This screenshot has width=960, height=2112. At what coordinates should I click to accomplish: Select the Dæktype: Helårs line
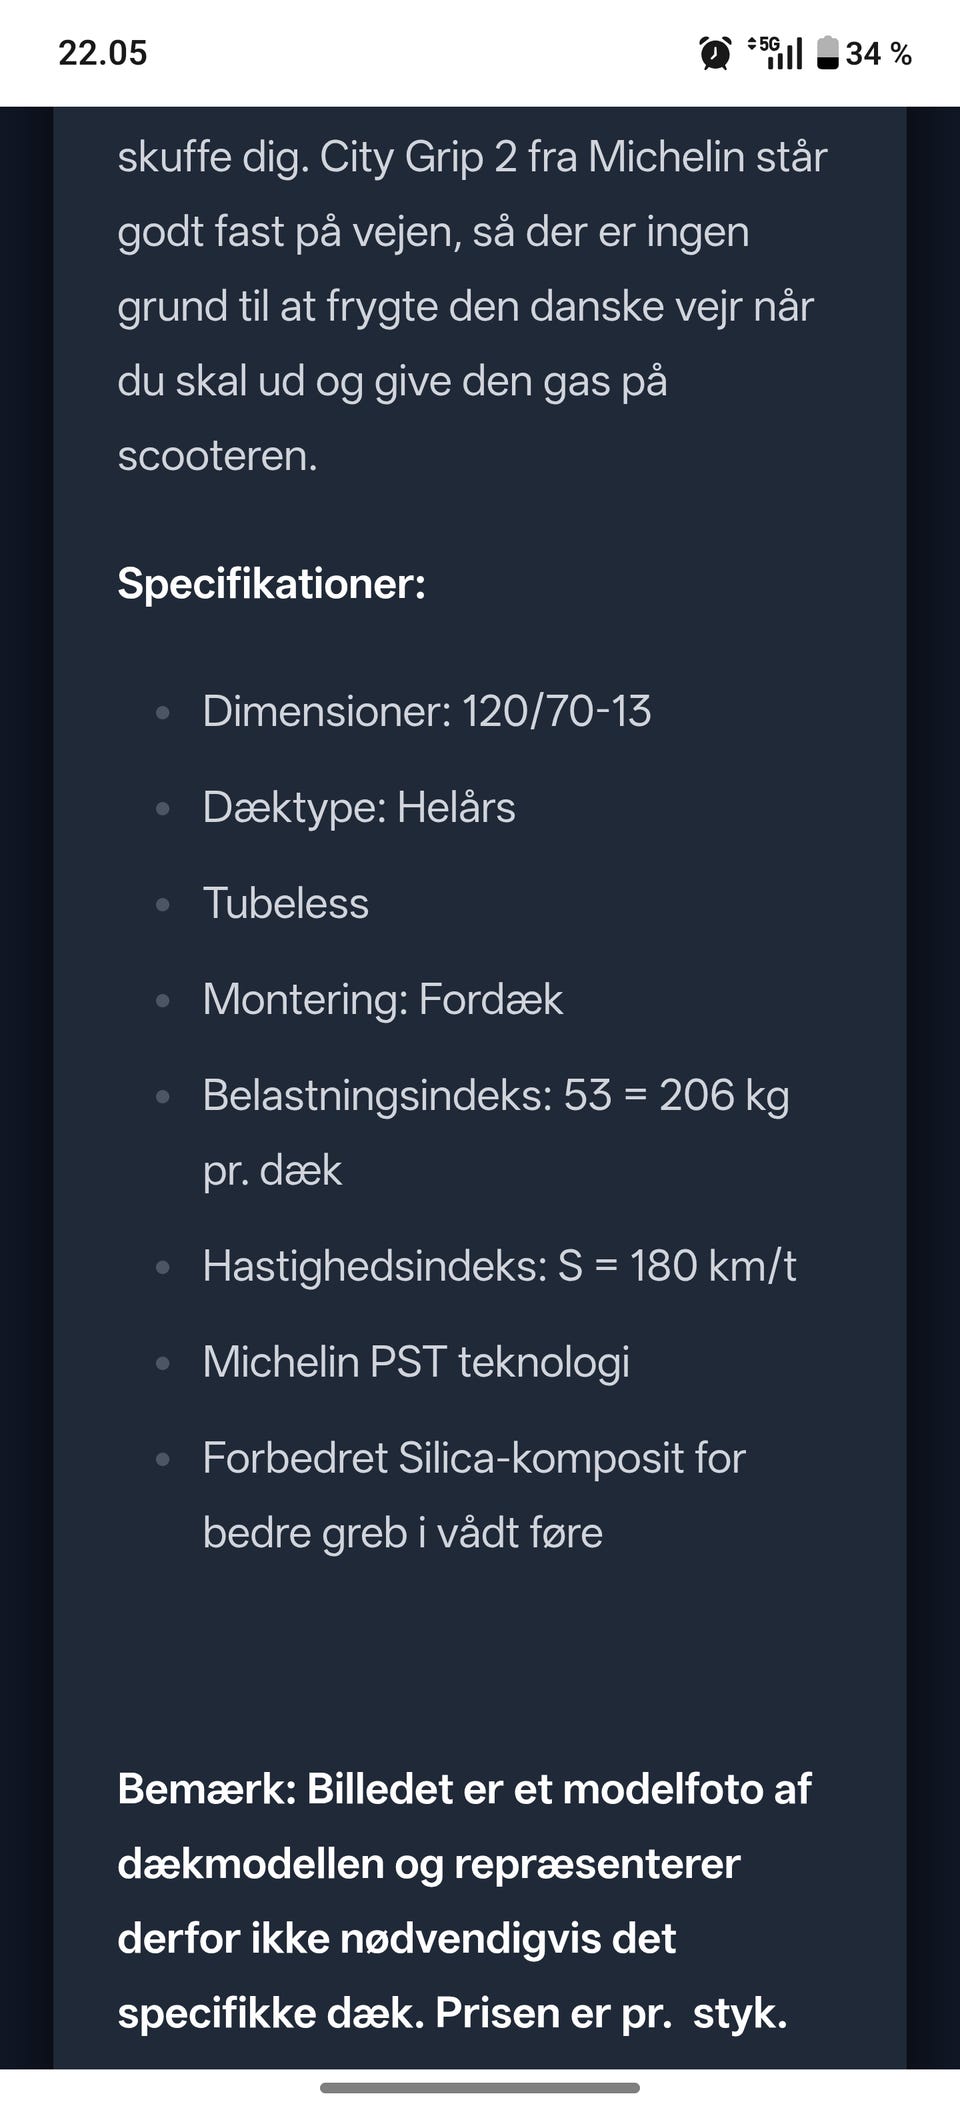click(359, 808)
